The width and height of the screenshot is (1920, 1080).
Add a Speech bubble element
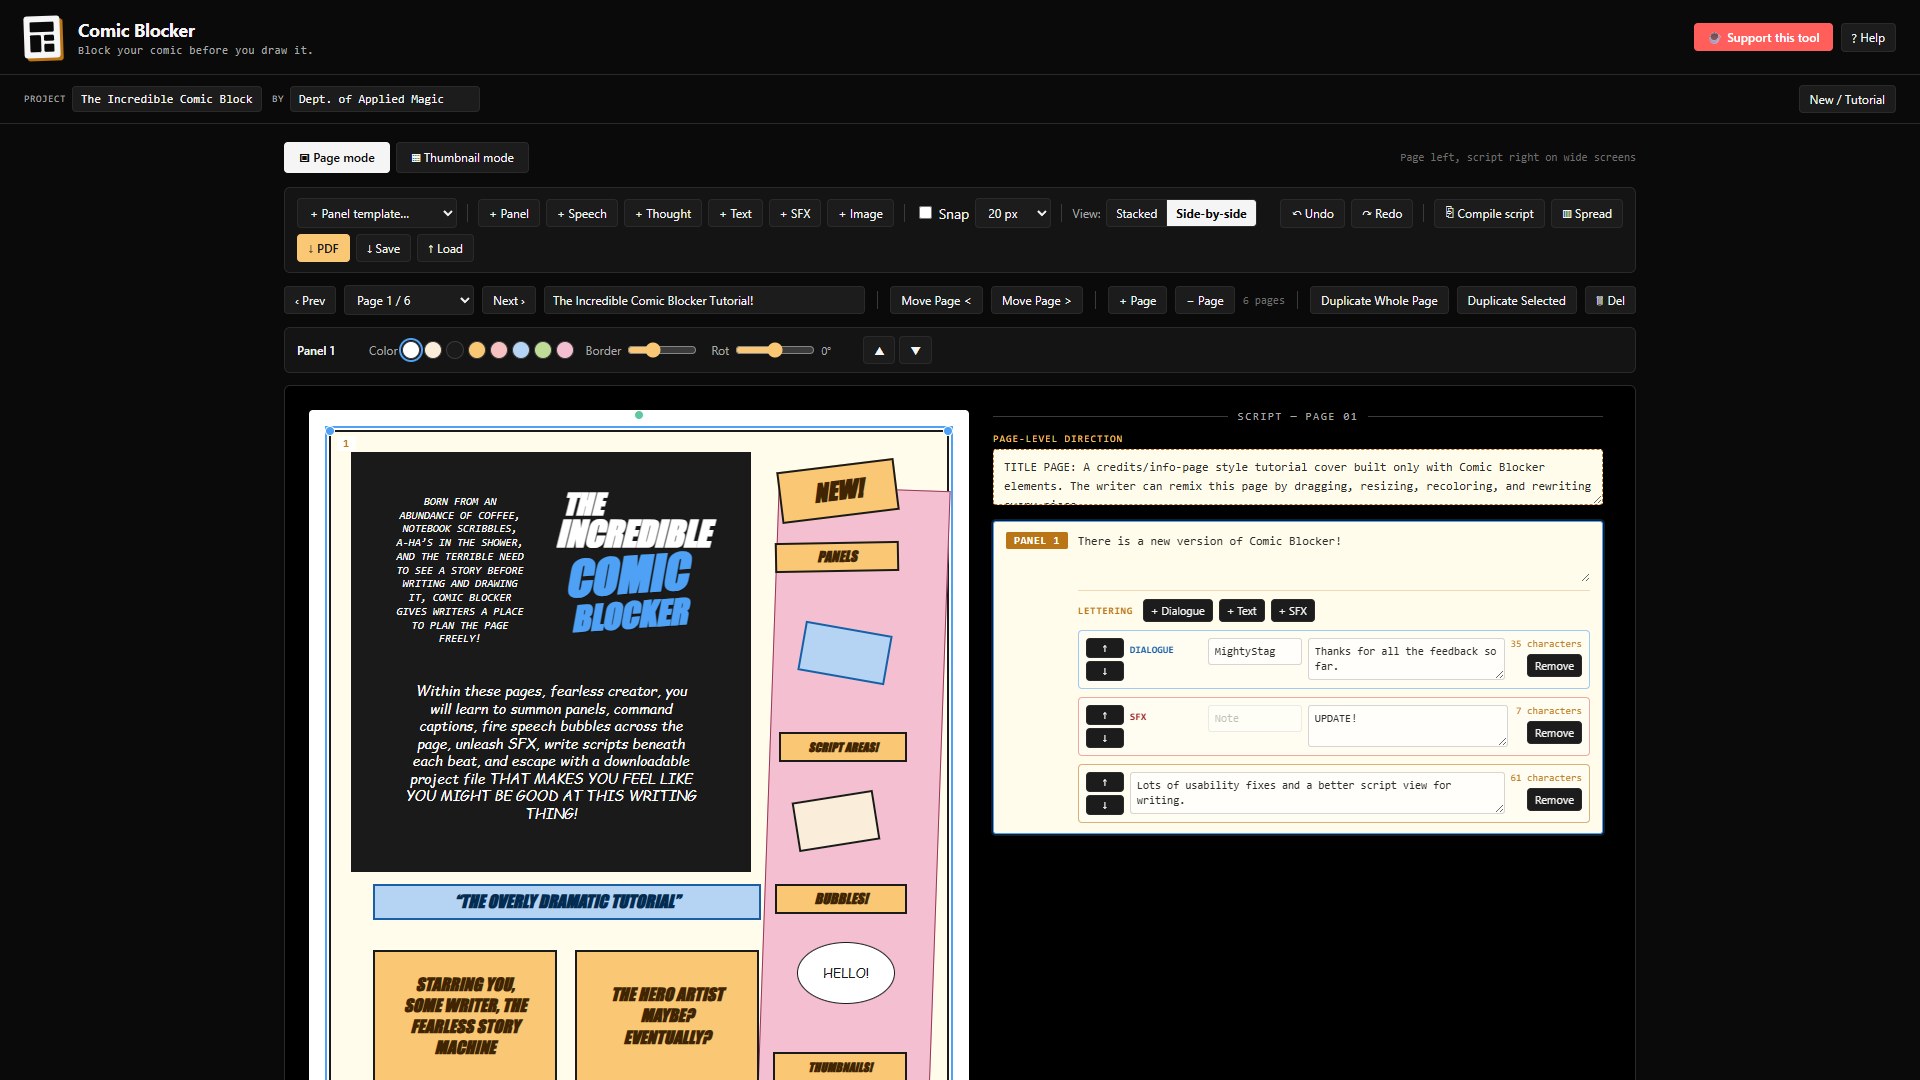582,214
